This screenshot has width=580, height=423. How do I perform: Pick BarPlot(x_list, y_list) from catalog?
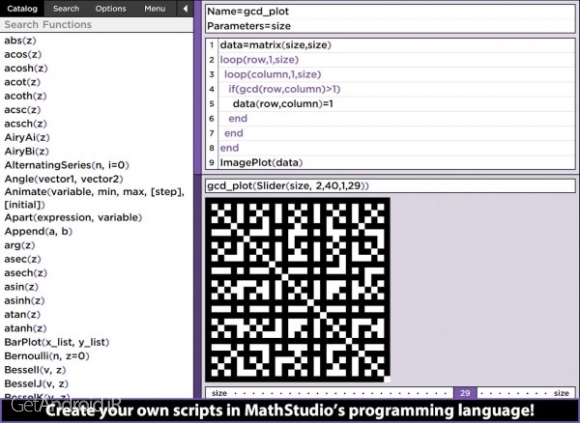57,342
